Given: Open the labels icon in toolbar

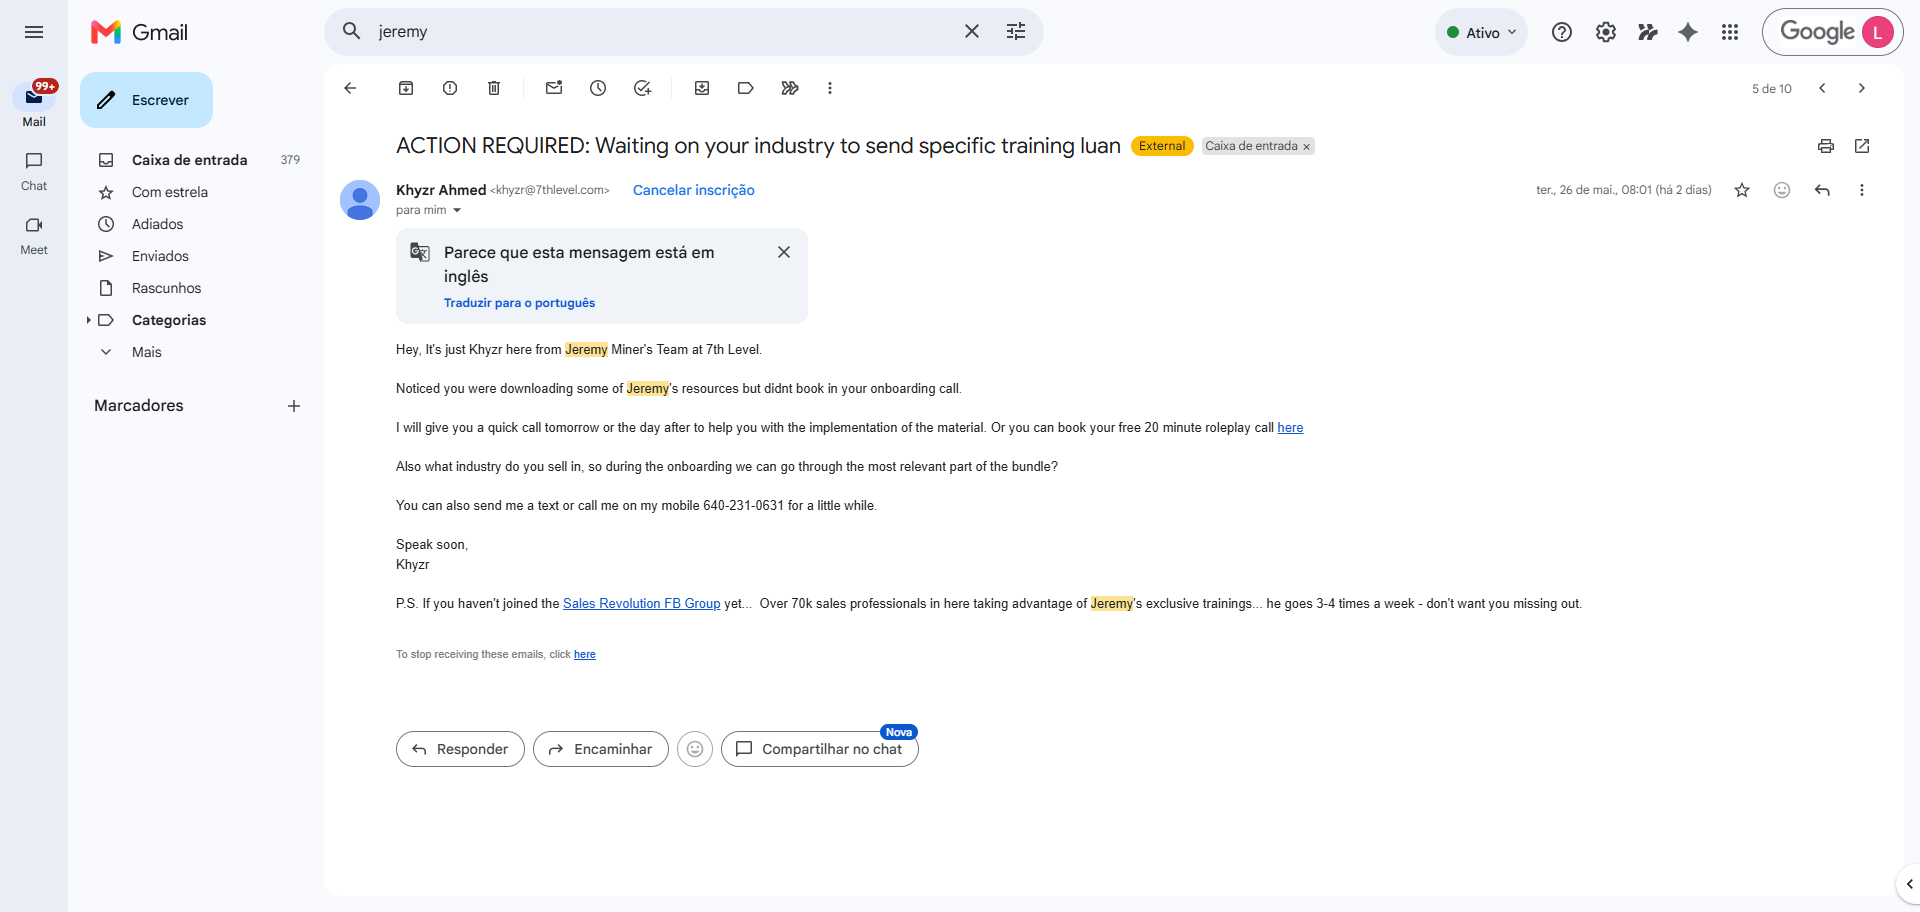Looking at the screenshot, I should (746, 88).
